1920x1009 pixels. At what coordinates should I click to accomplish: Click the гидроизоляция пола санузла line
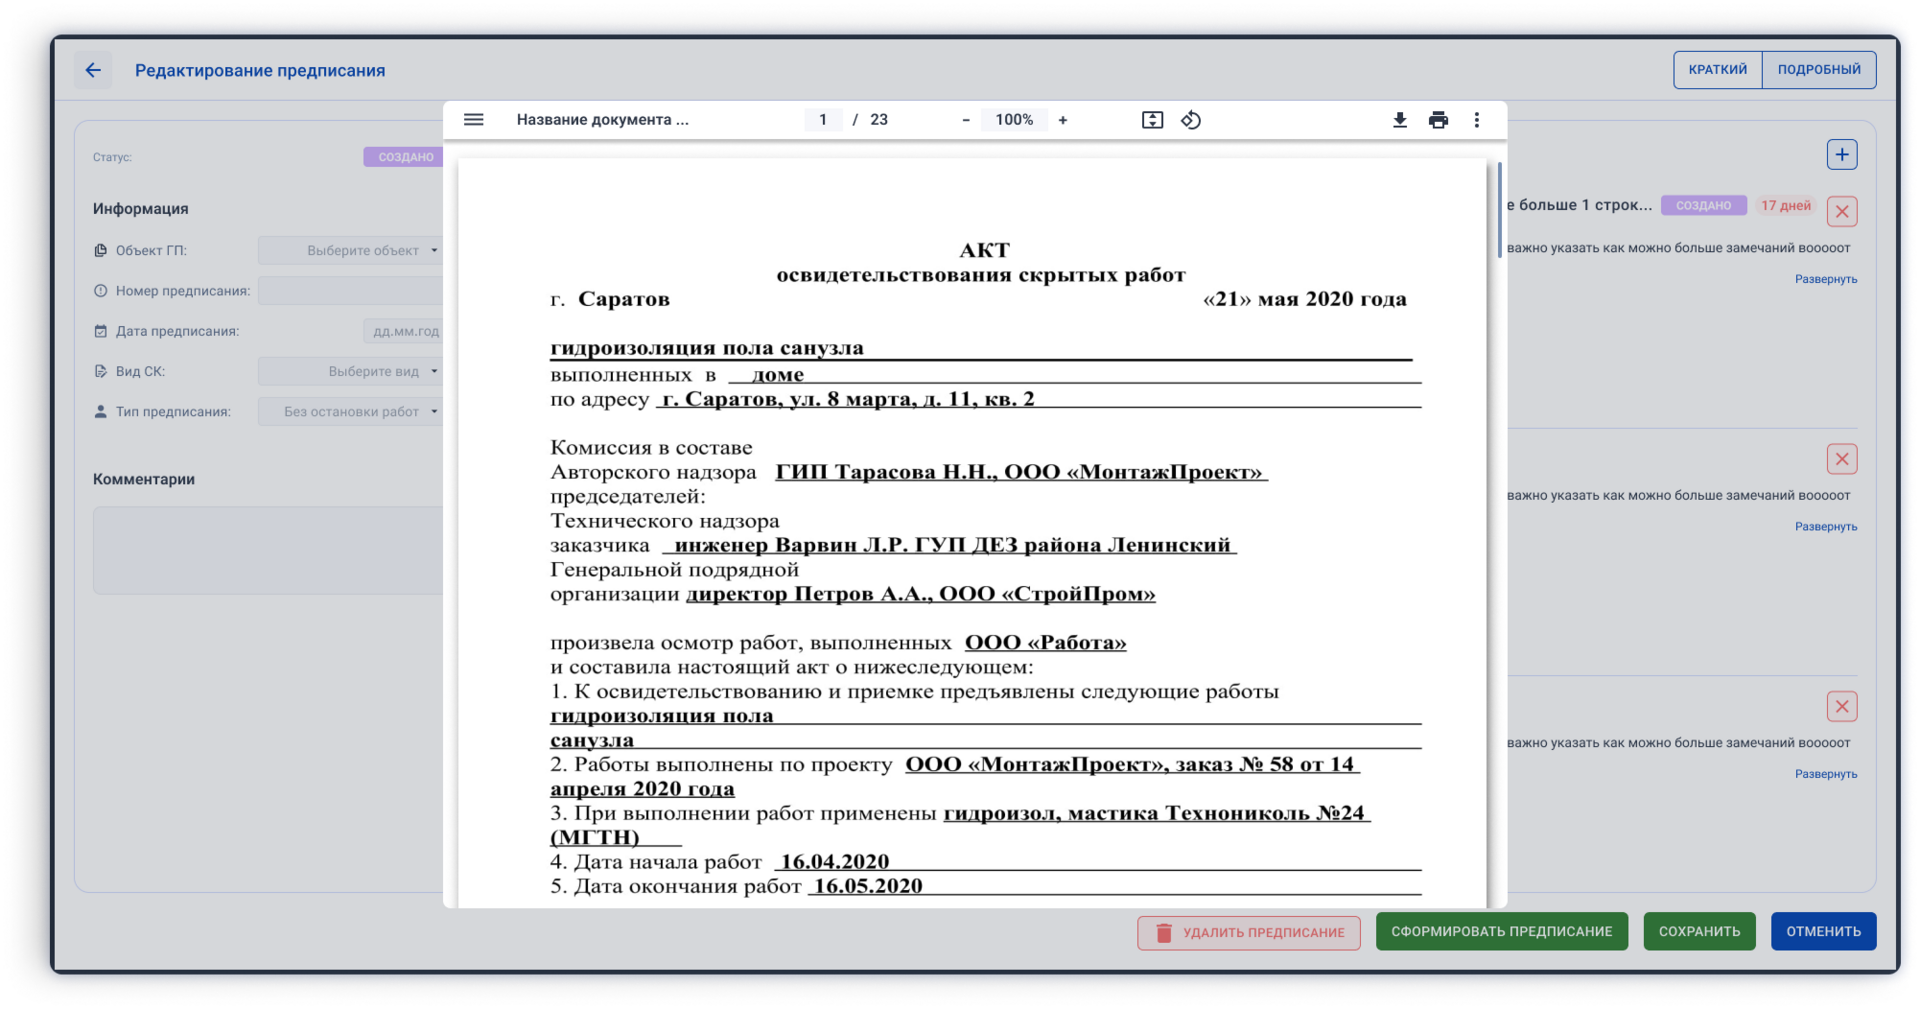coord(707,348)
